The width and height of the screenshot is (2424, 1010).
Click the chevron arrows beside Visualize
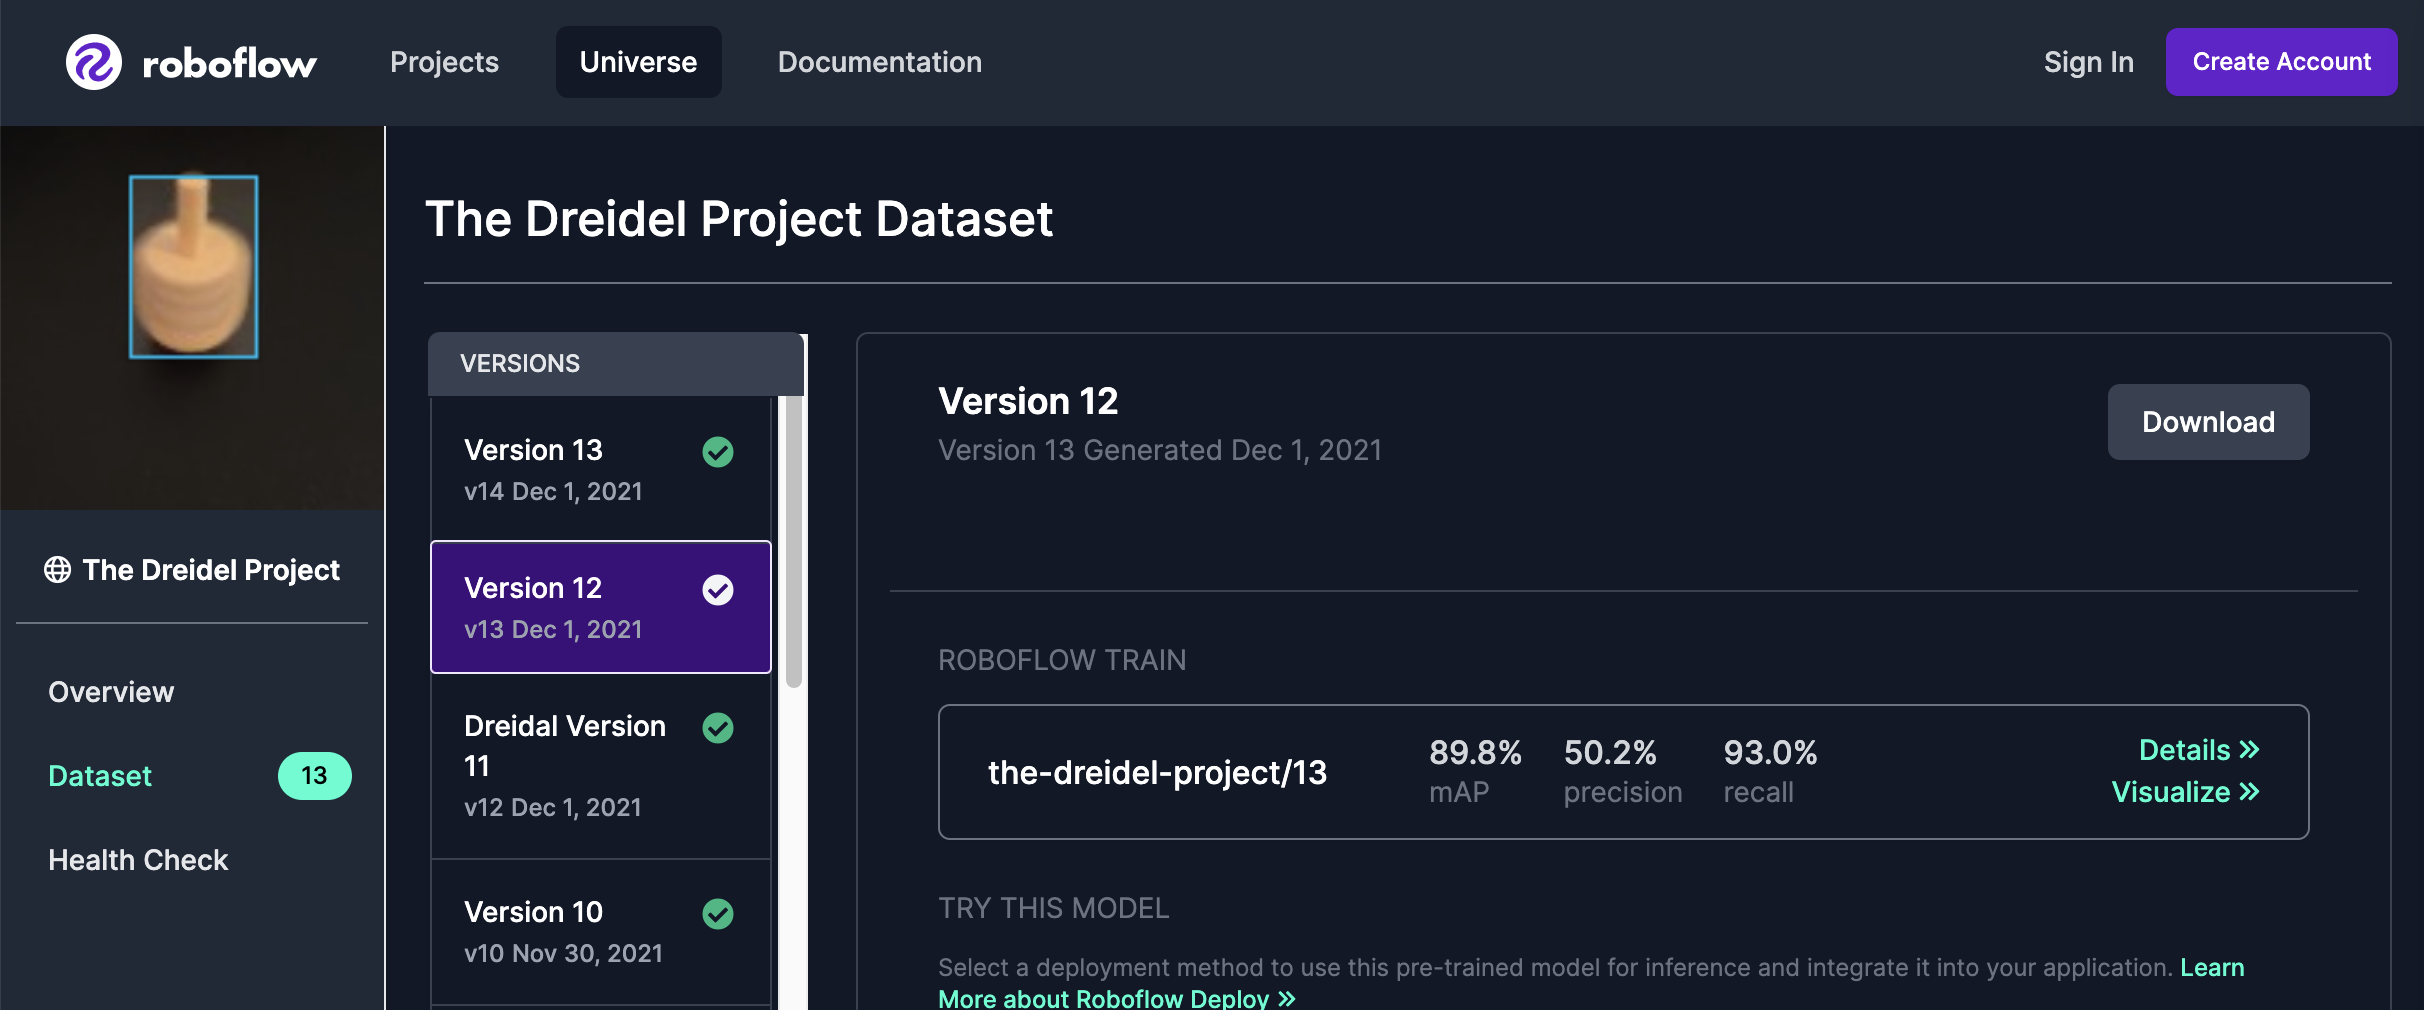(x=2248, y=792)
